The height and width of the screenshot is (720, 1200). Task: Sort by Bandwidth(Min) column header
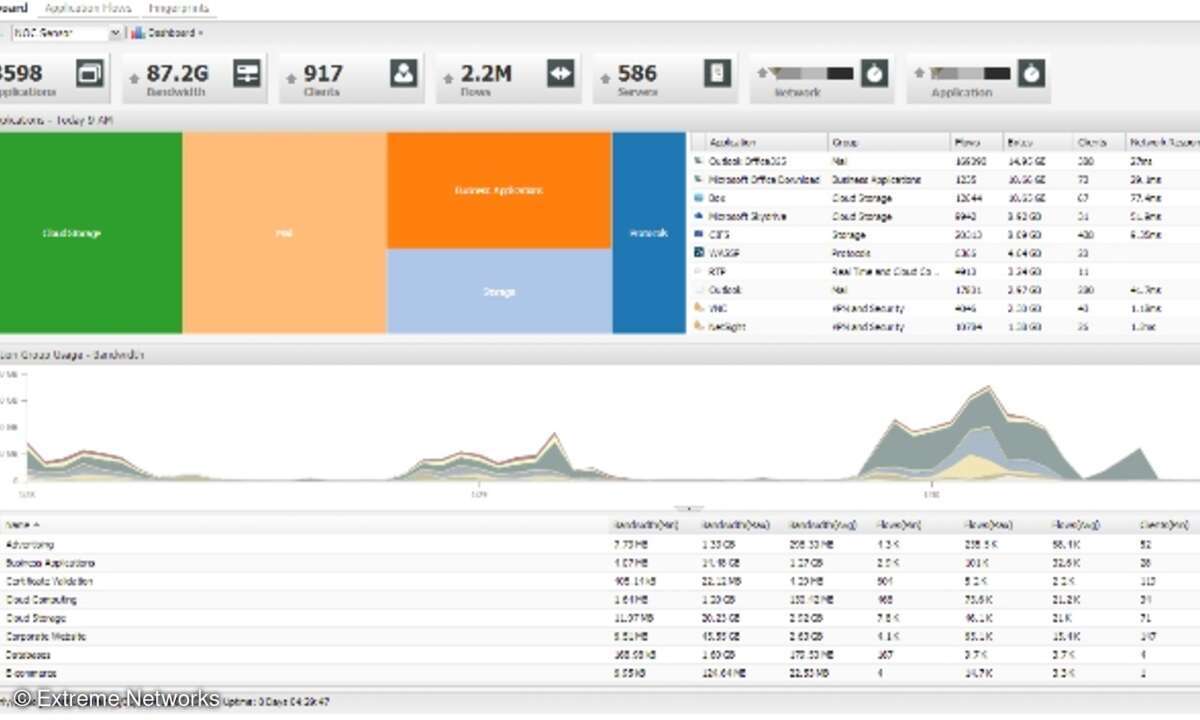(x=654, y=524)
